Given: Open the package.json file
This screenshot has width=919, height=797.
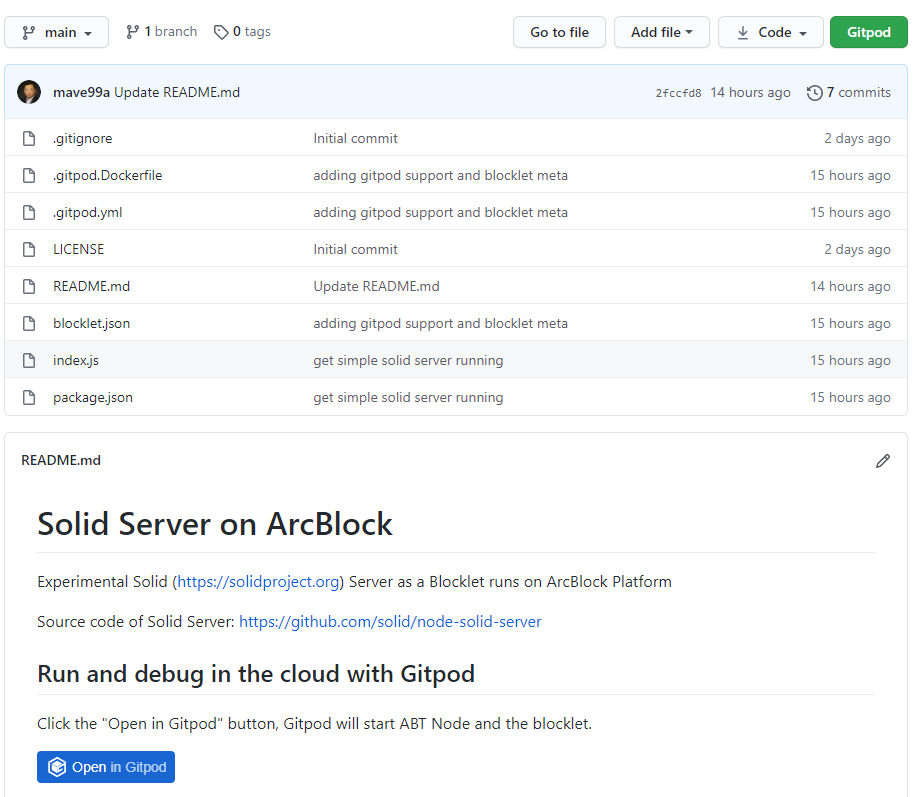Looking at the screenshot, I should 93,397.
